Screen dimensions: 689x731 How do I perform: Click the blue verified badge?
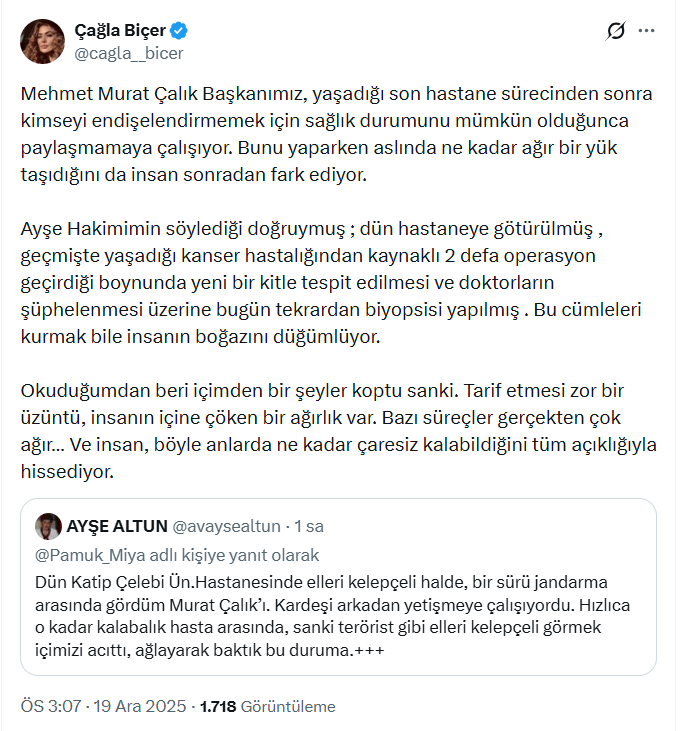pyautogui.click(x=178, y=28)
